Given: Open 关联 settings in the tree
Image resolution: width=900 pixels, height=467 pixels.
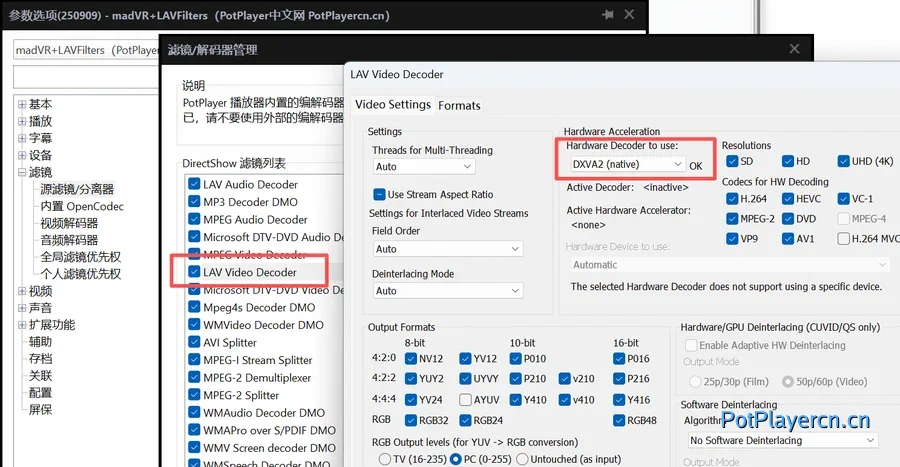Looking at the screenshot, I should [x=40, y=376].
